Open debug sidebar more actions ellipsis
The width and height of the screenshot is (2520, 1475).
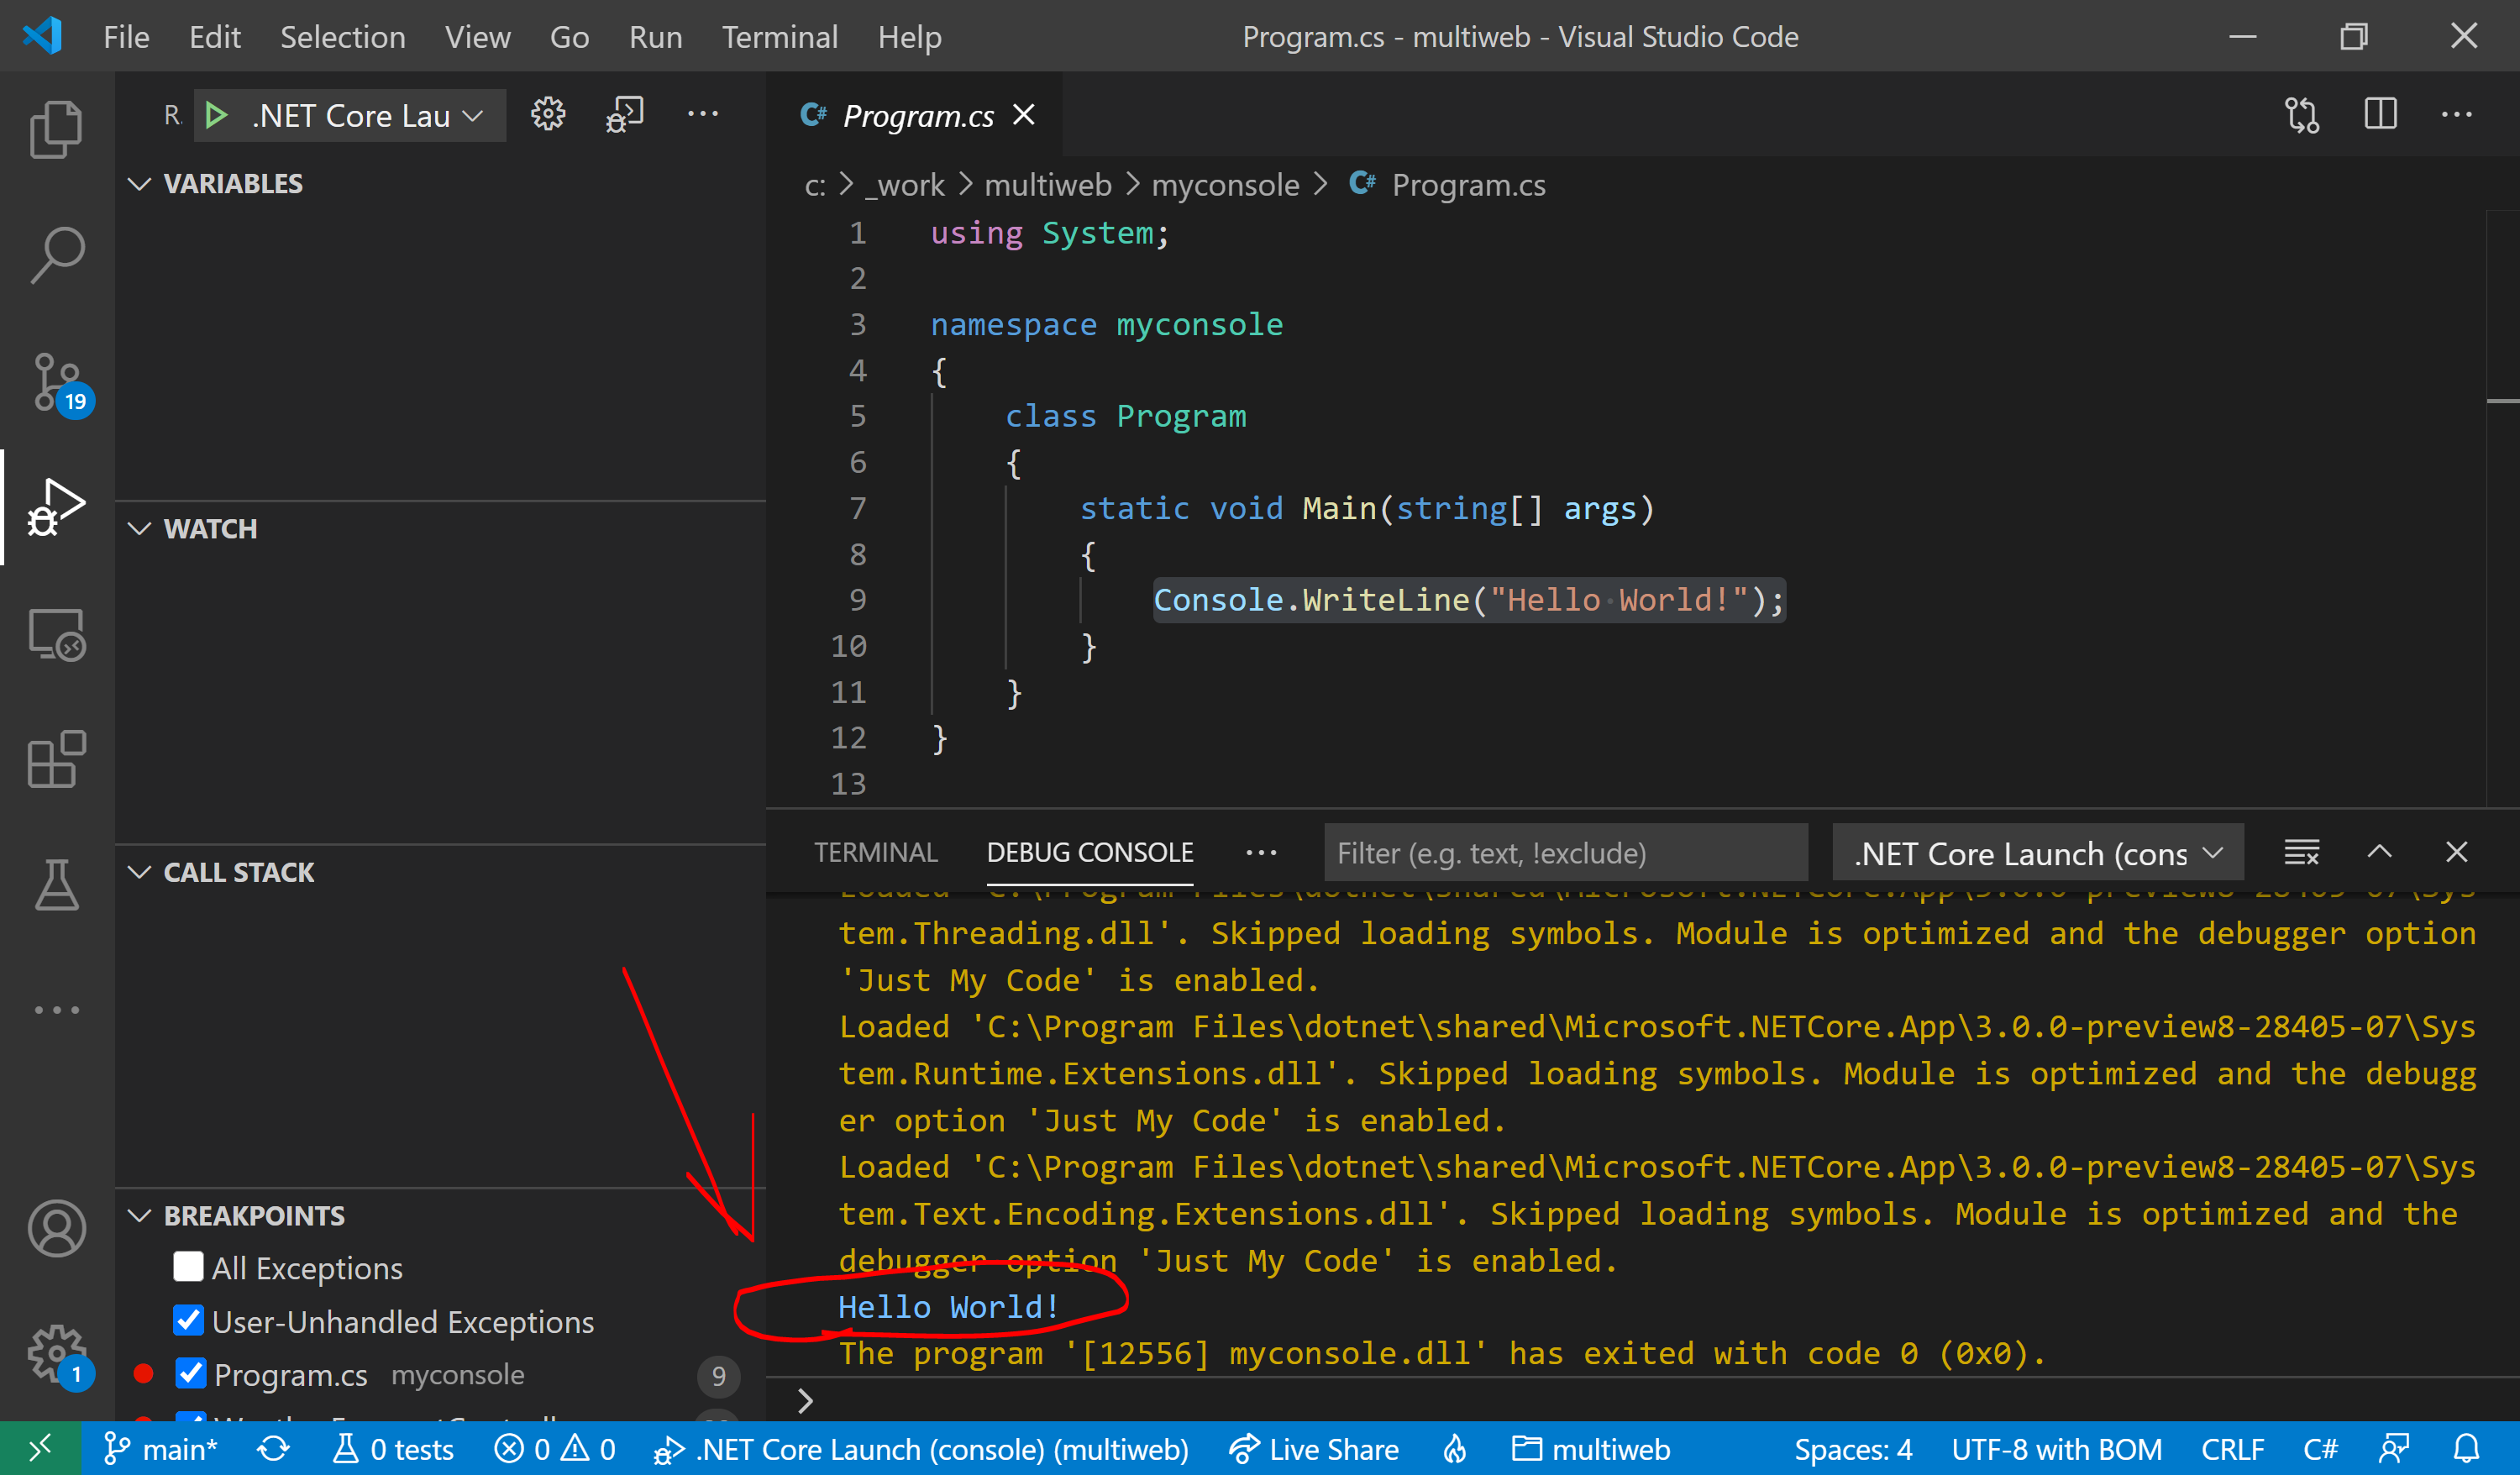(703, 114)
